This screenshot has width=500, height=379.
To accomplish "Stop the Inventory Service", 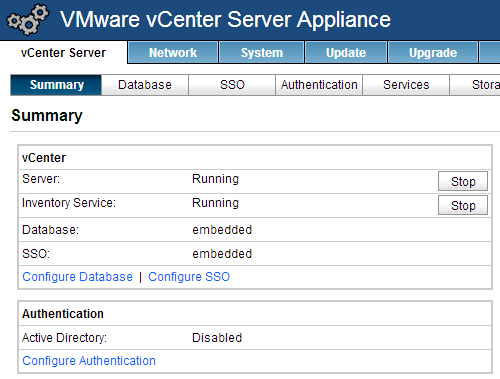I will point(463,205).
